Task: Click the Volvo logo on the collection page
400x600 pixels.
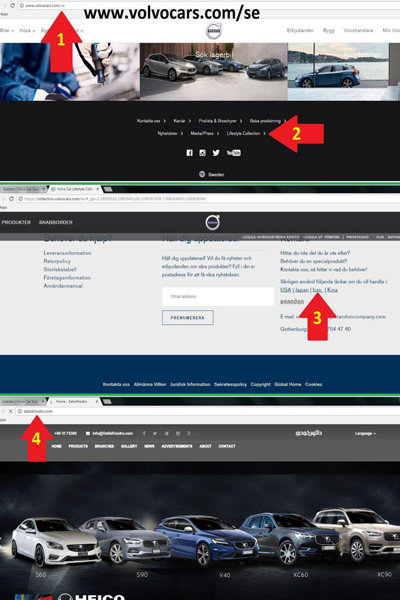Action: point(212,223)
